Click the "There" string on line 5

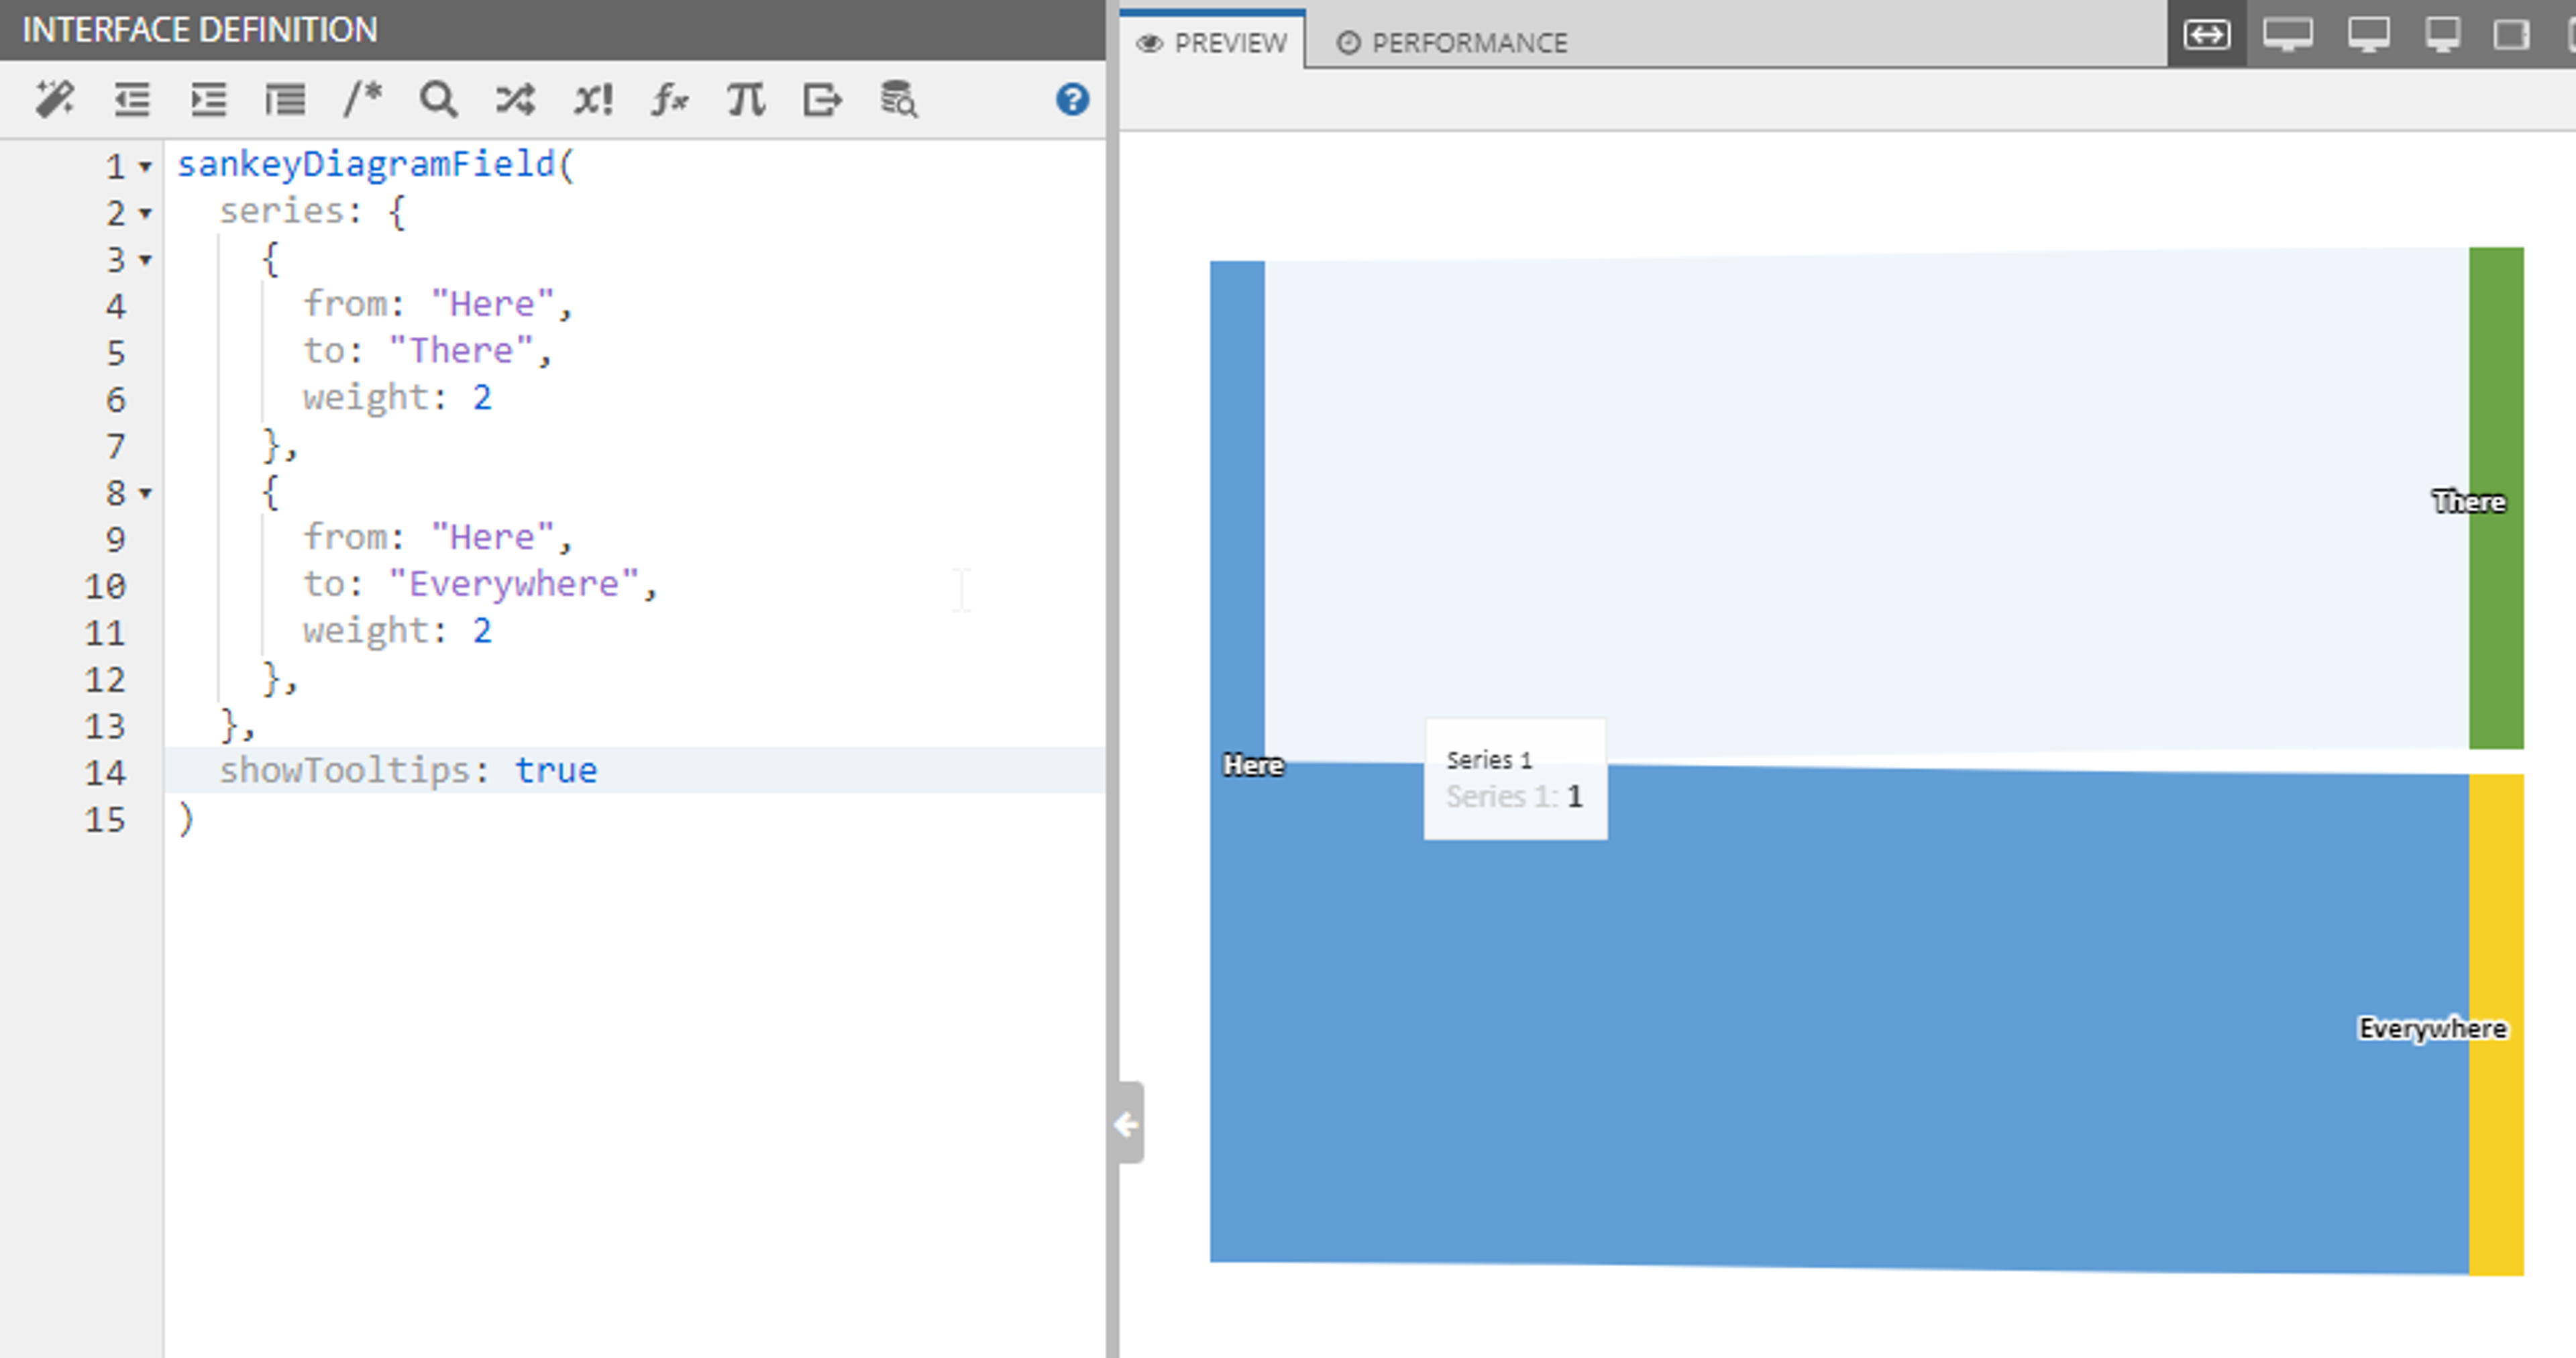pos(461,351)
